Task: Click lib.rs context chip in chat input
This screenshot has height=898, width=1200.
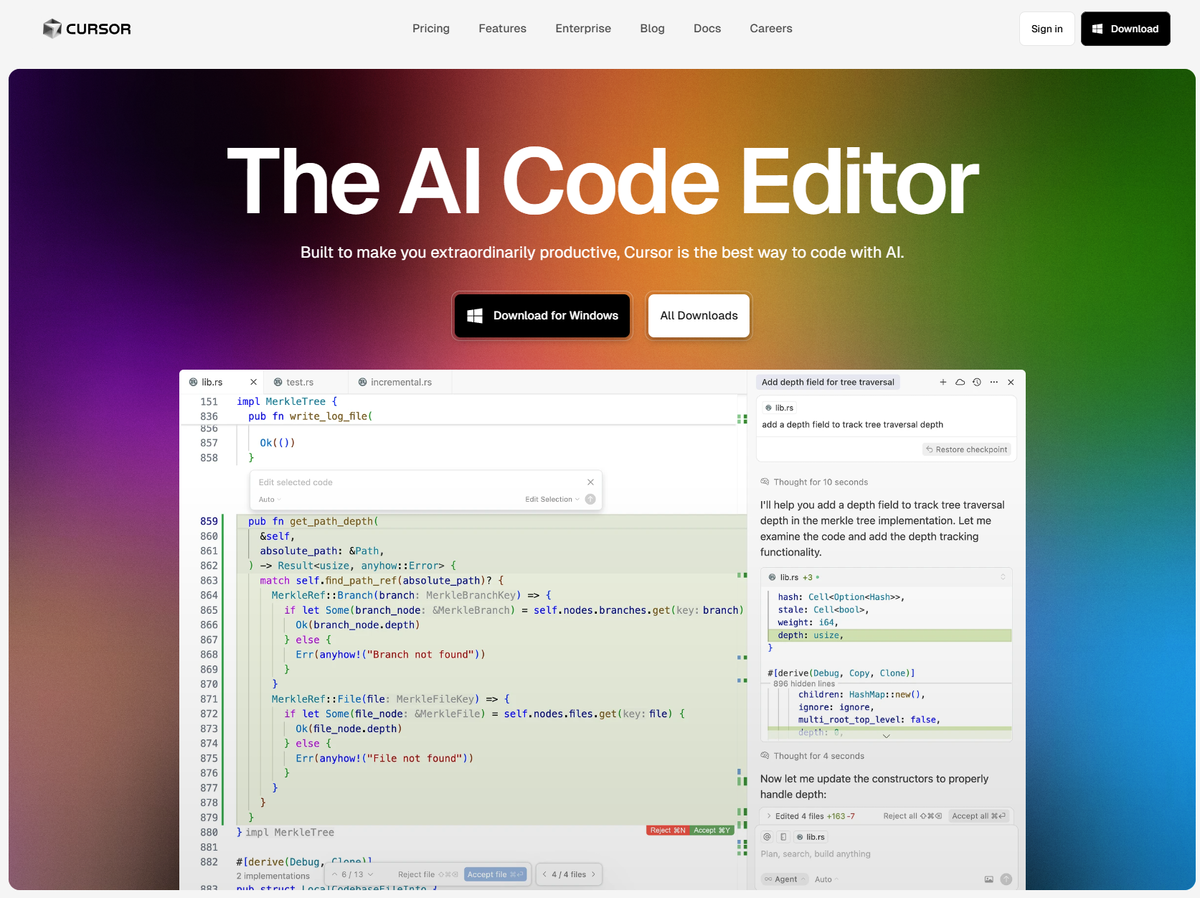Action: [x=811, y=836]
